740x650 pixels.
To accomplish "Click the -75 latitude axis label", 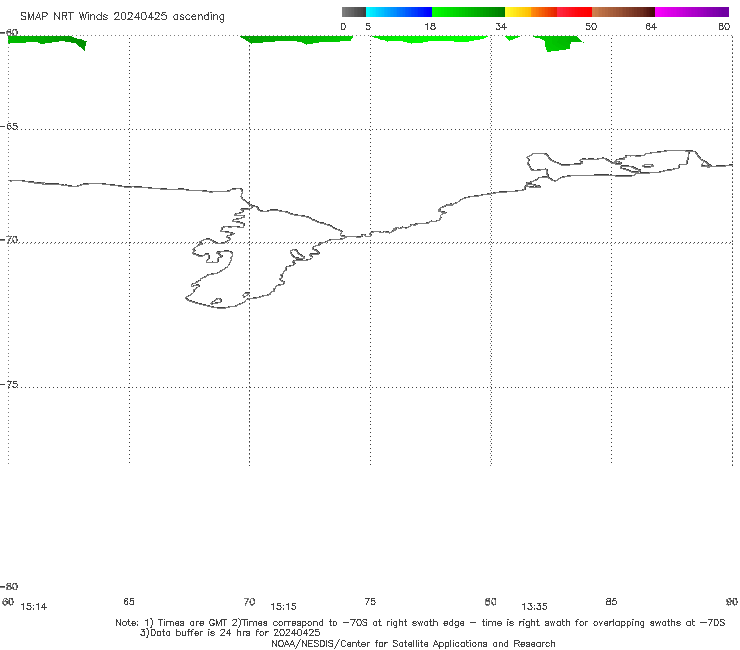I will point(9,385).
